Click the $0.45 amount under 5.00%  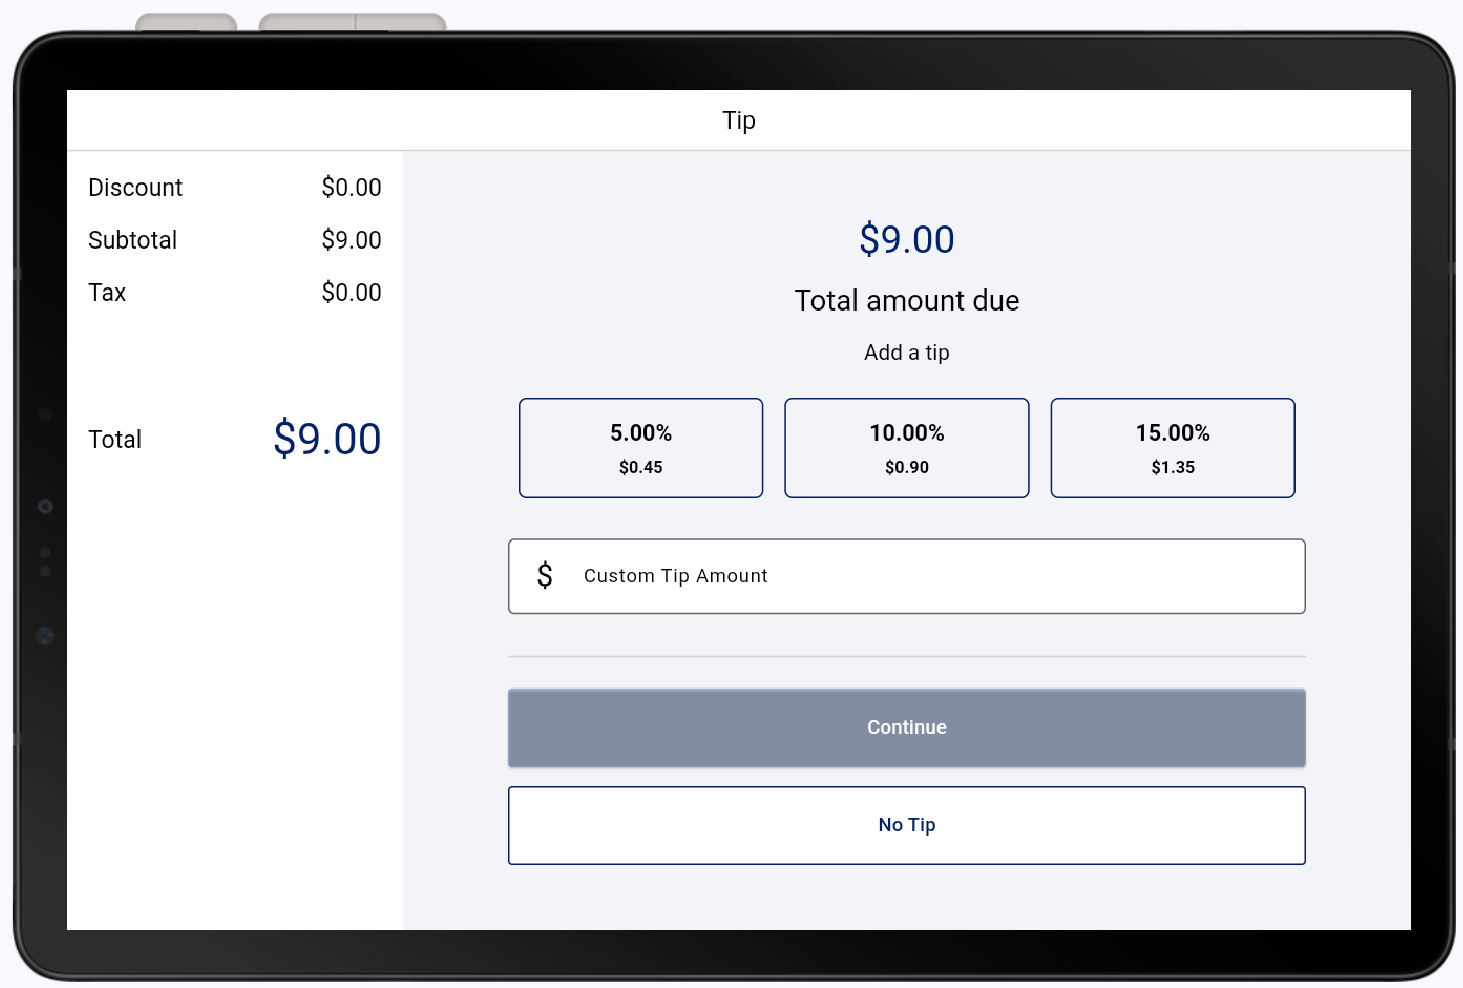click(640, 466)
